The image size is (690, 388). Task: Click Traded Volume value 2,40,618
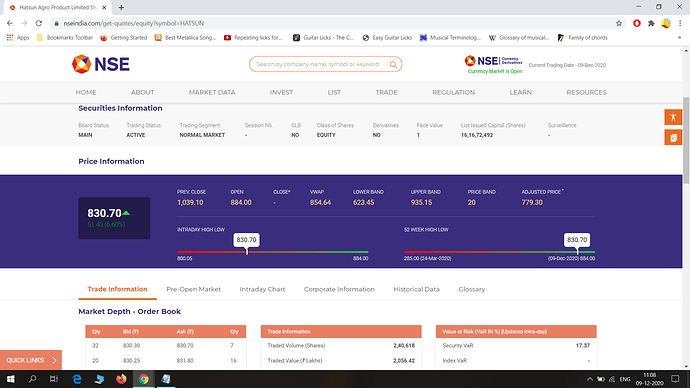tap(404, 346)
